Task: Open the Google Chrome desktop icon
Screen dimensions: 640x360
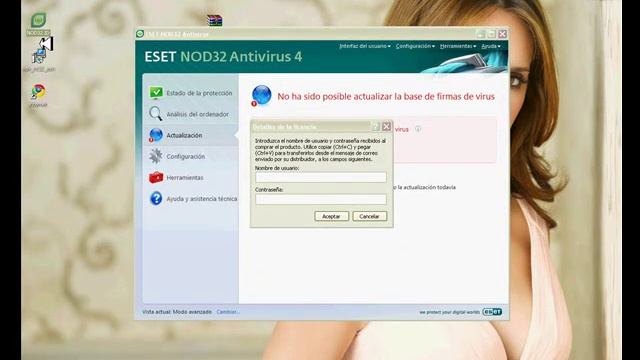Action: pos(38,91)
